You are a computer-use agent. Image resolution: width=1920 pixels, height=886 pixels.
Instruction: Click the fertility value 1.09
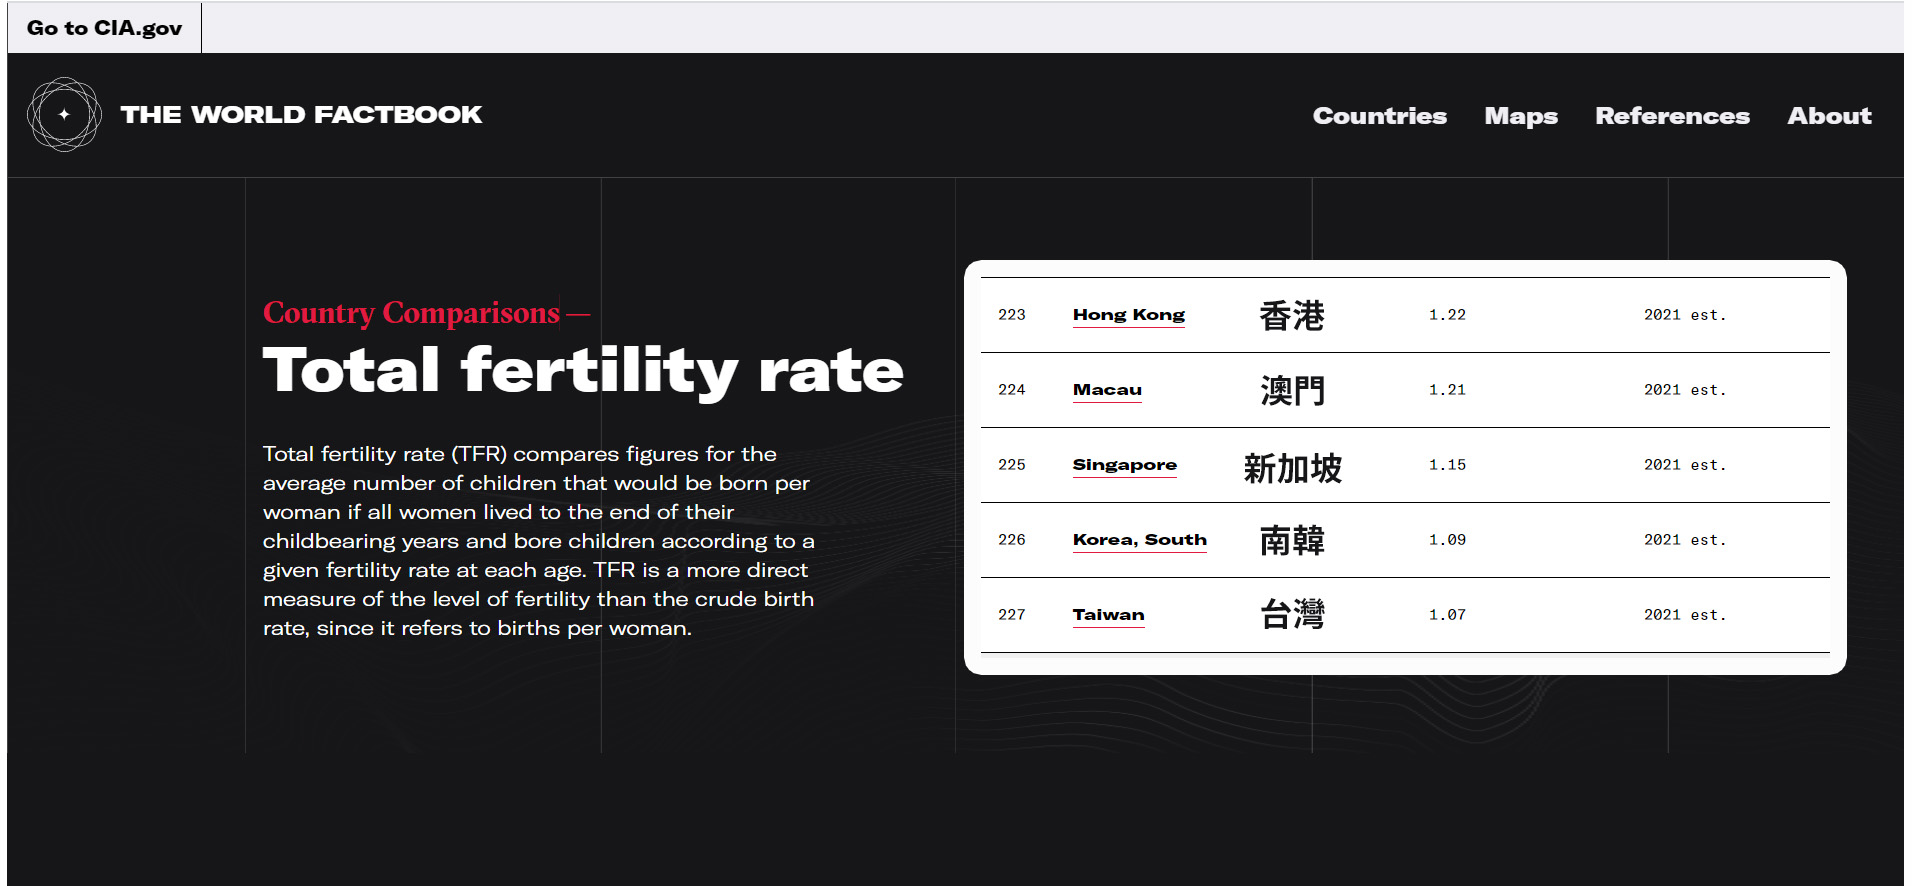(x=1447, y=540)
